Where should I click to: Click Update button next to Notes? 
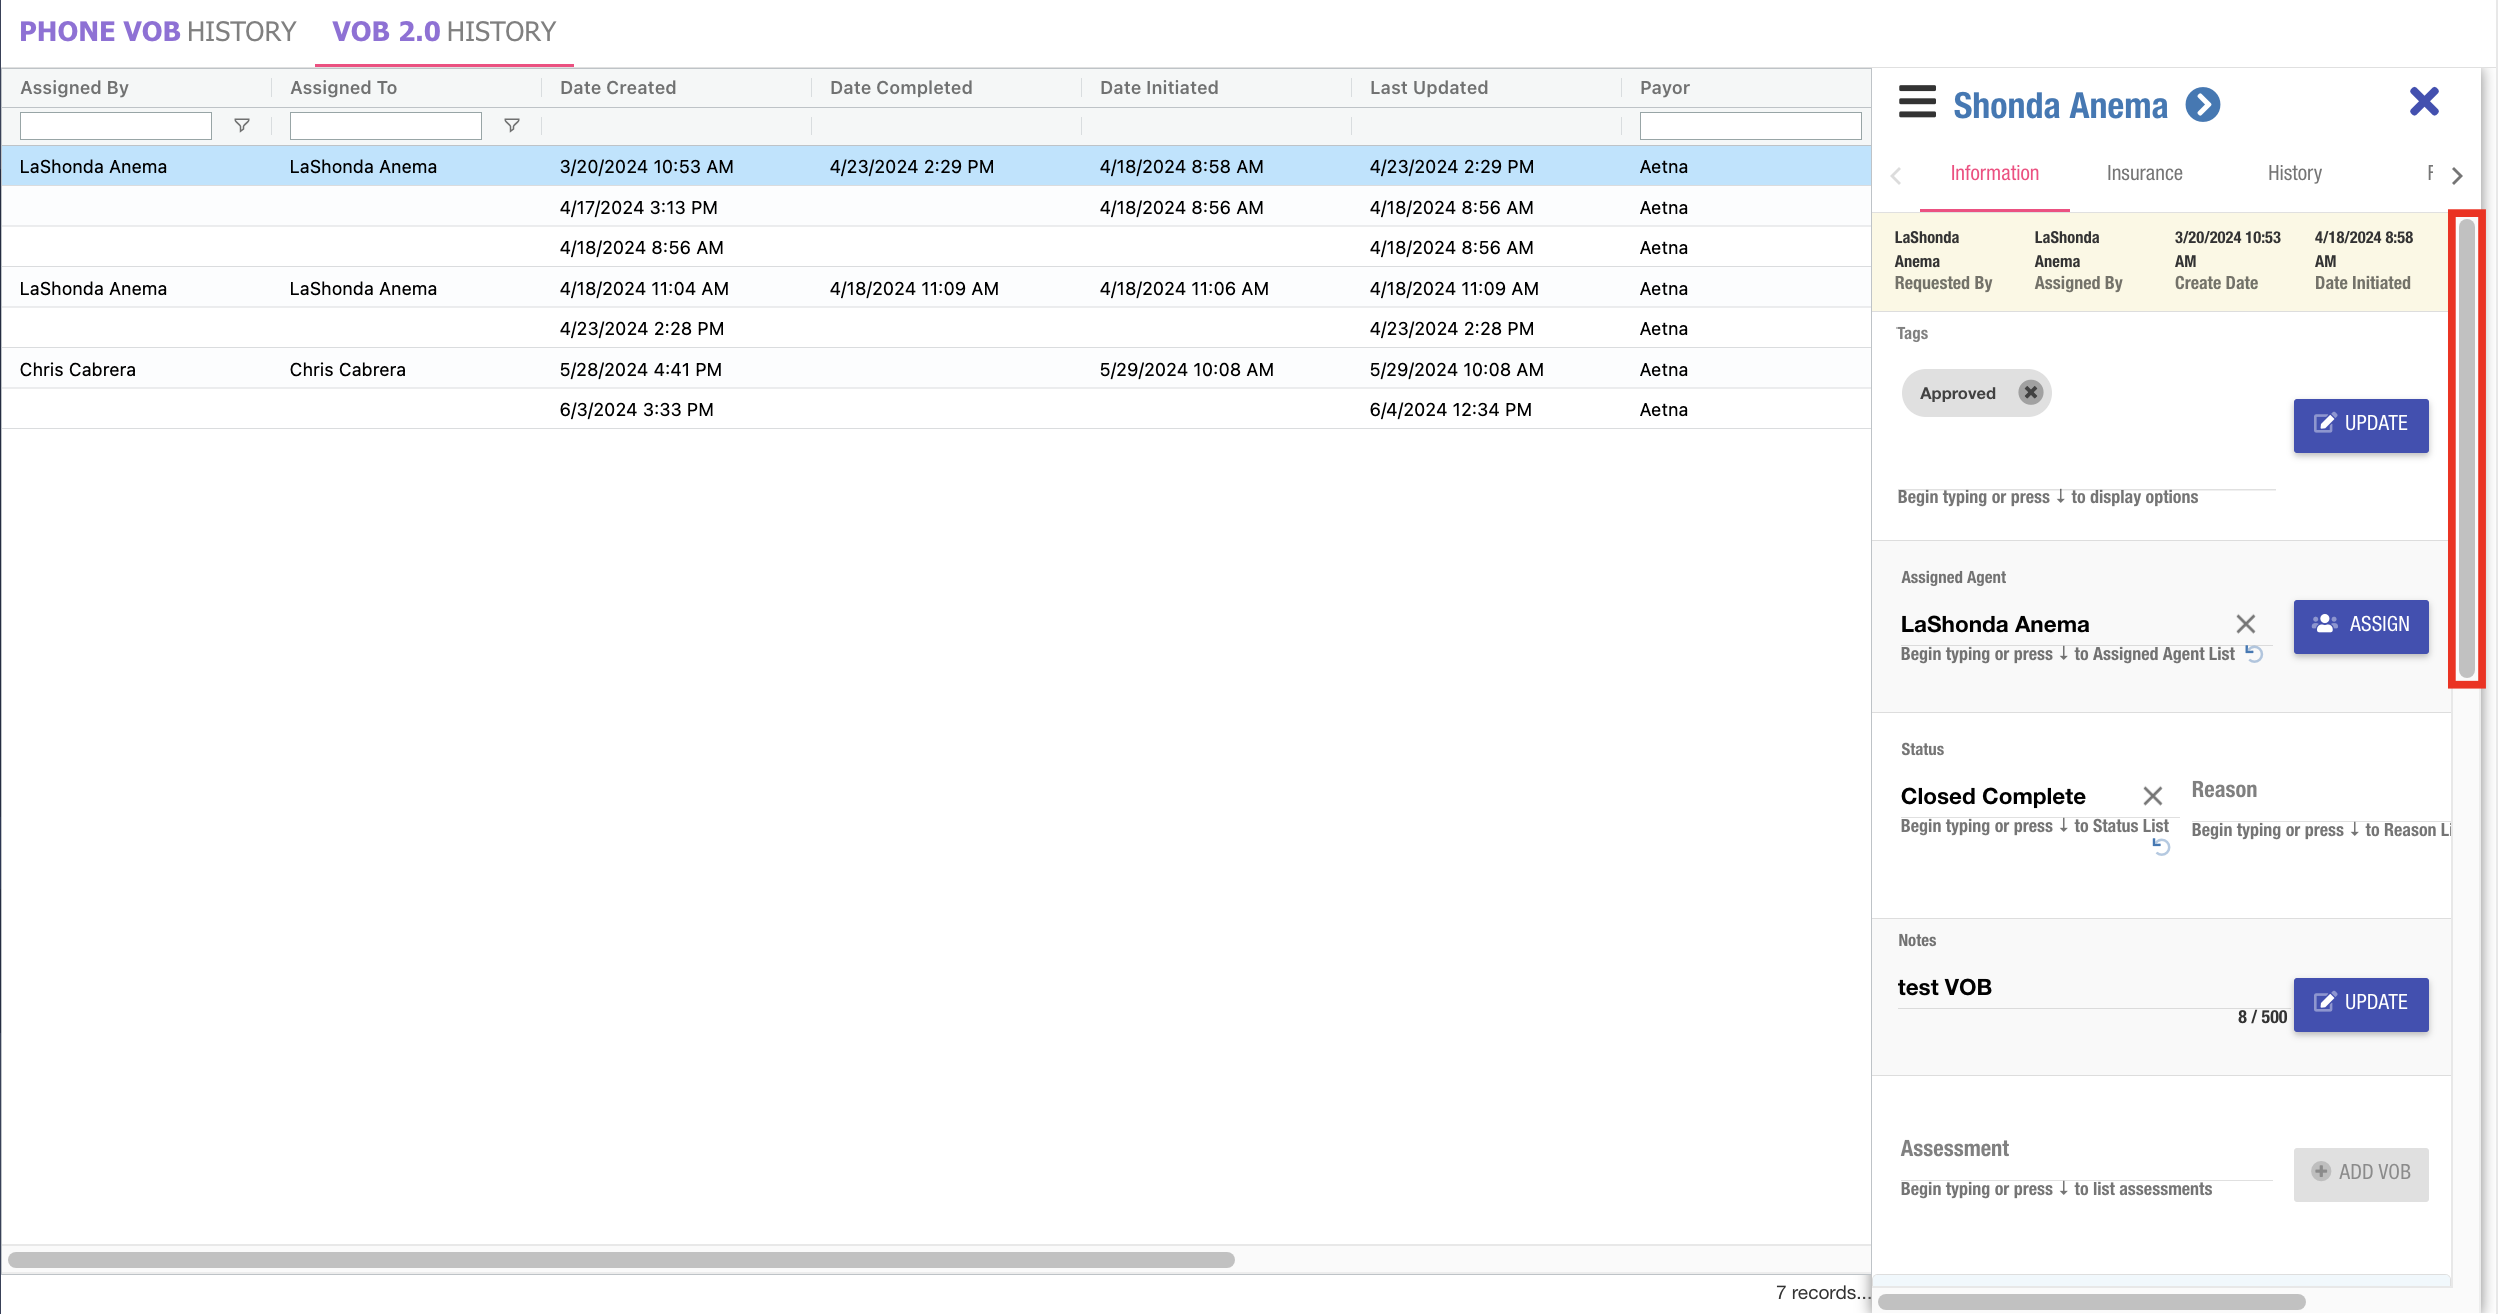2360,1003
